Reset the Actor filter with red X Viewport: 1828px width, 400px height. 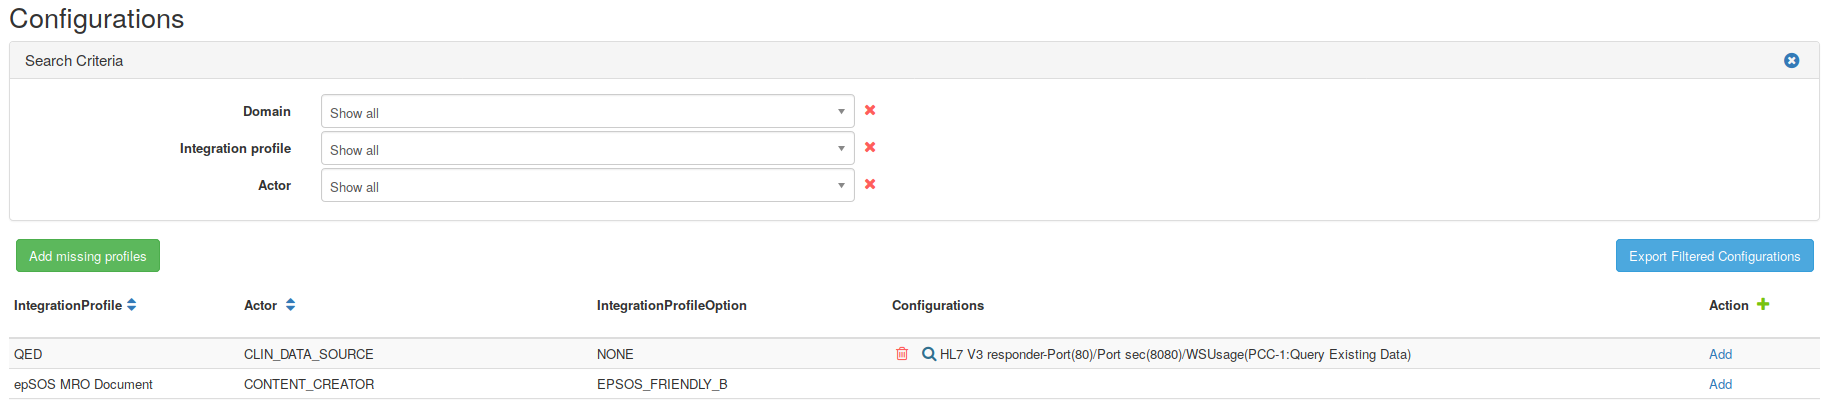[870, 184]
